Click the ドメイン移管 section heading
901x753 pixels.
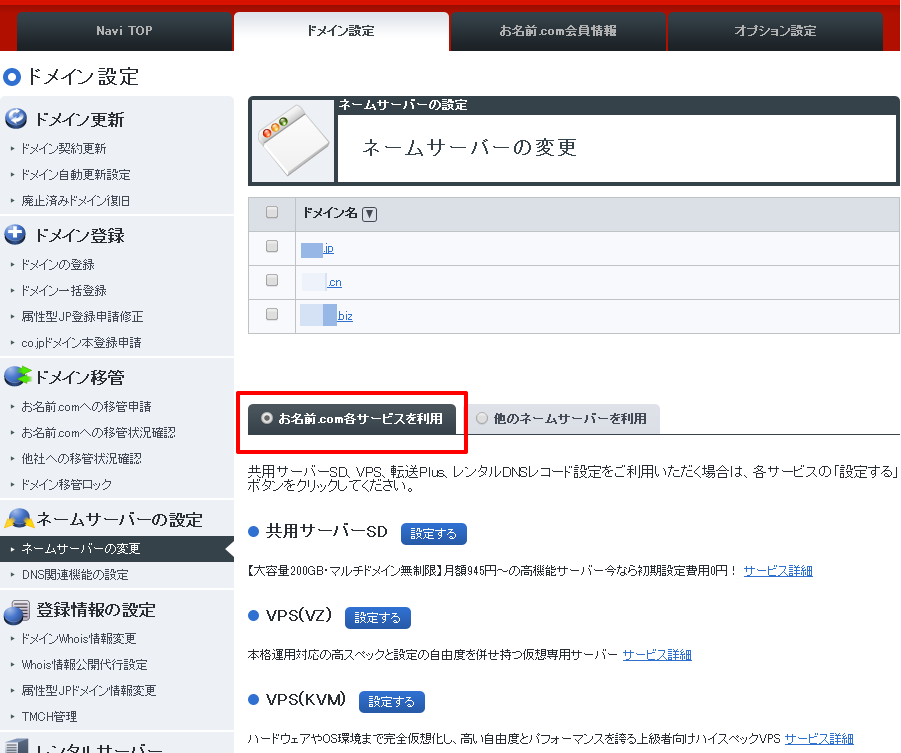(x=79, y=378)
